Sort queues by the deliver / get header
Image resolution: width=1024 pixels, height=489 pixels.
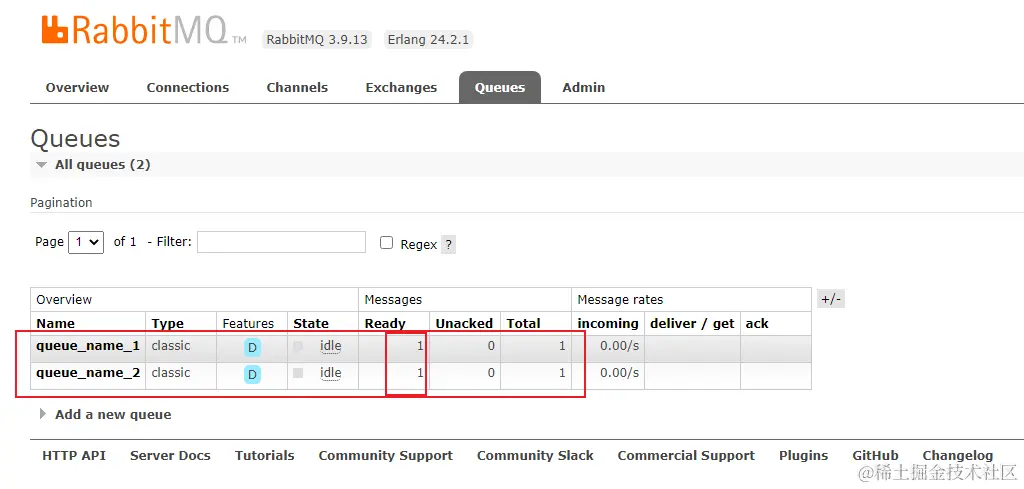coord(692,324)
